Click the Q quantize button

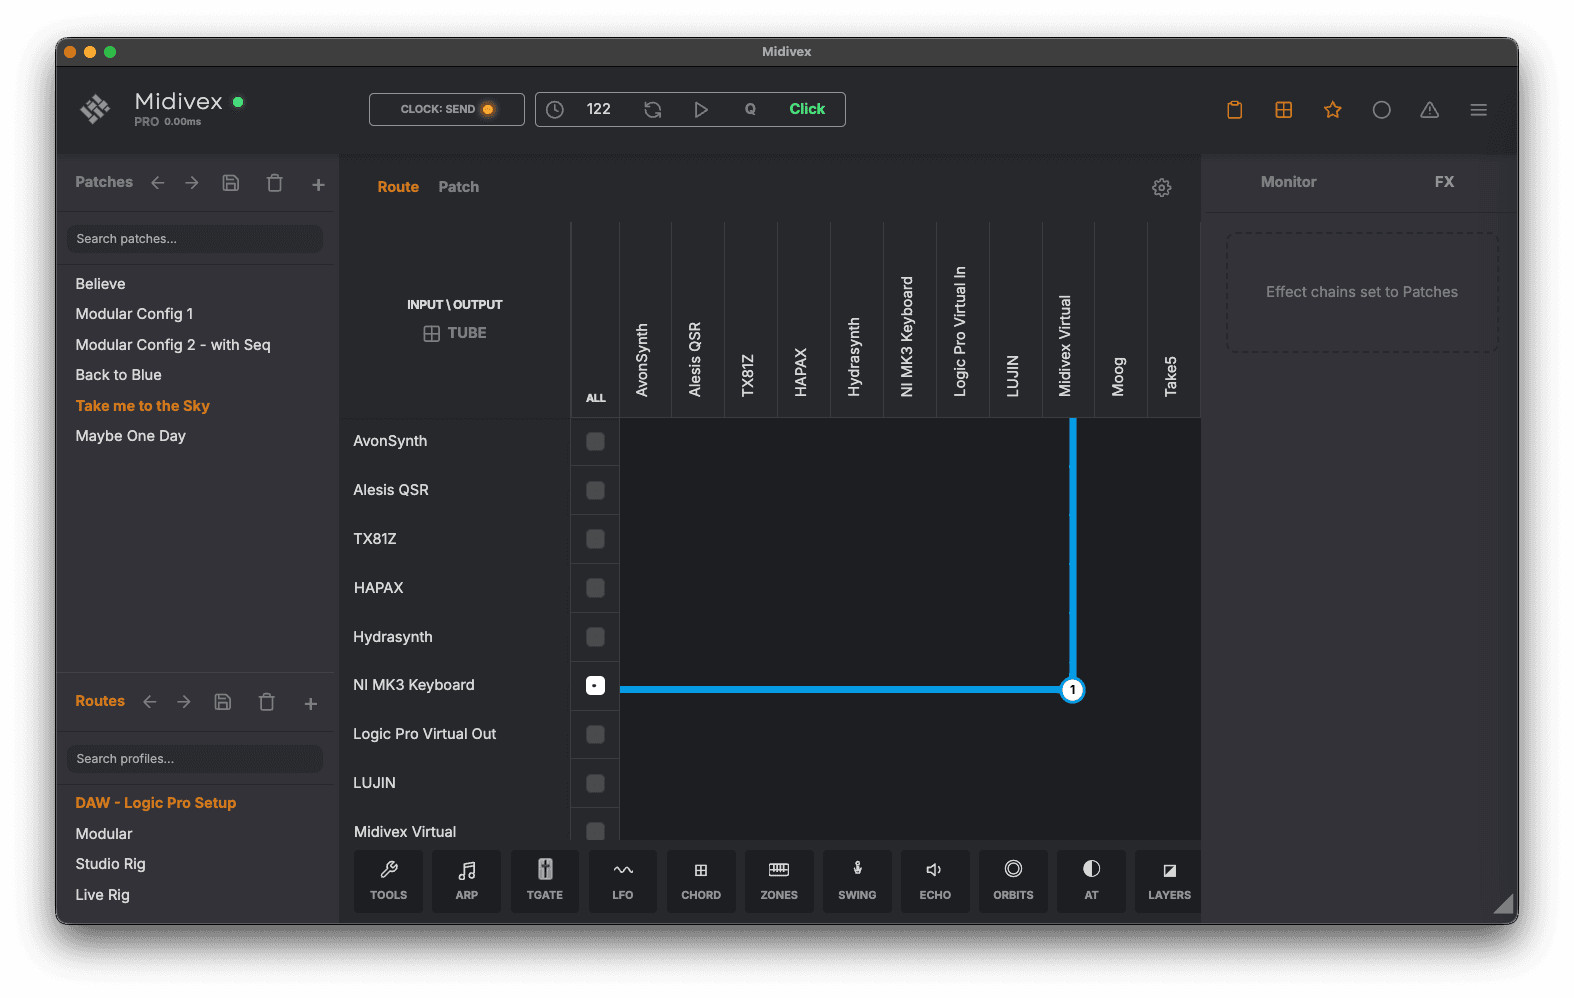point(750,109)
